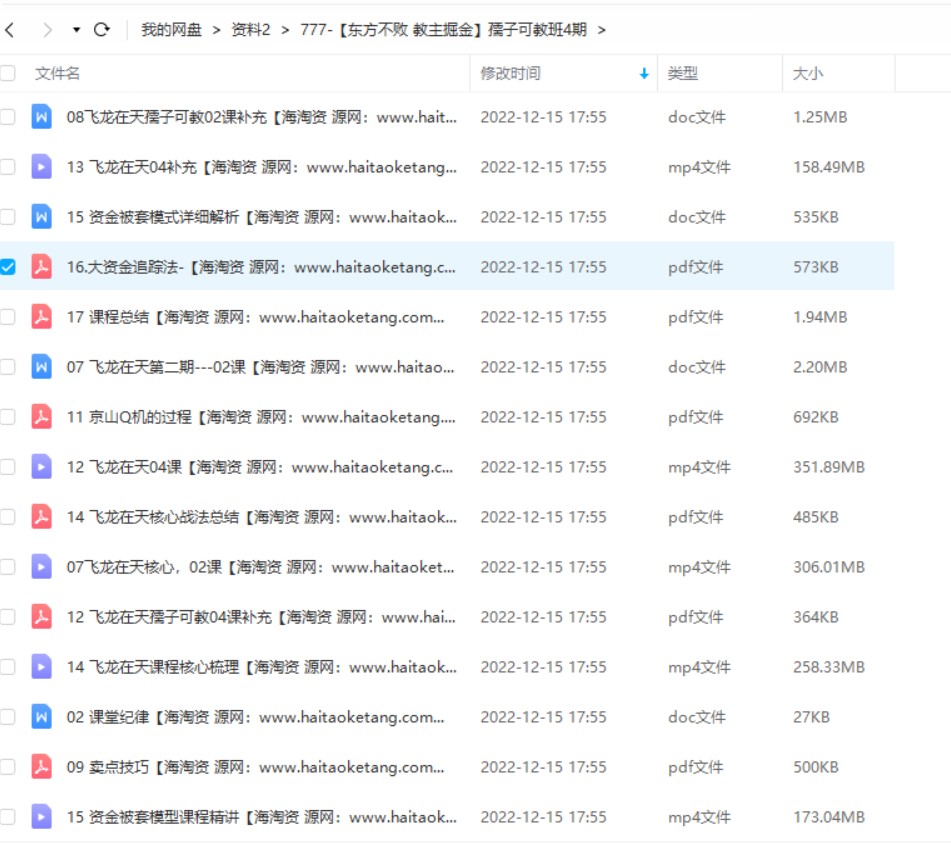This screenshot has width=951, height=868.
Task: Select file name 16.大资金追踪法-
Action: (261, 267)
